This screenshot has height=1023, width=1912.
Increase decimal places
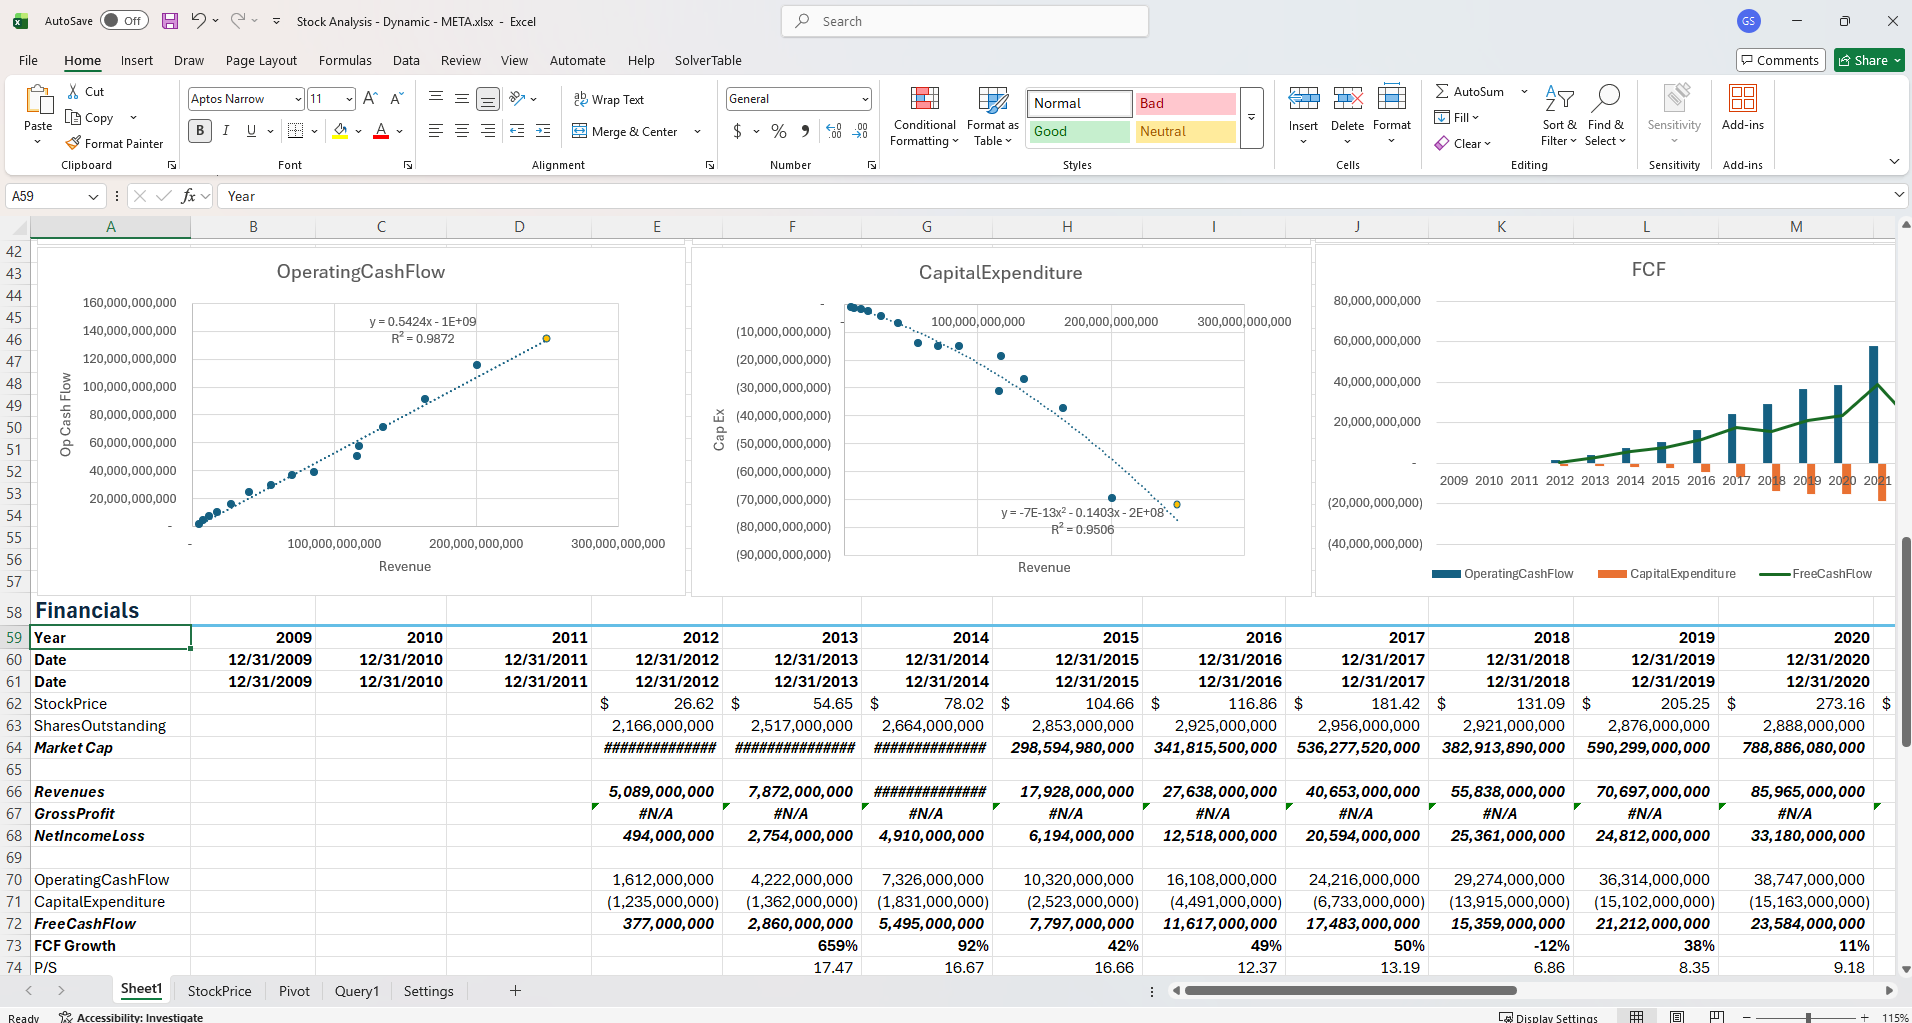tap(834, 131)
